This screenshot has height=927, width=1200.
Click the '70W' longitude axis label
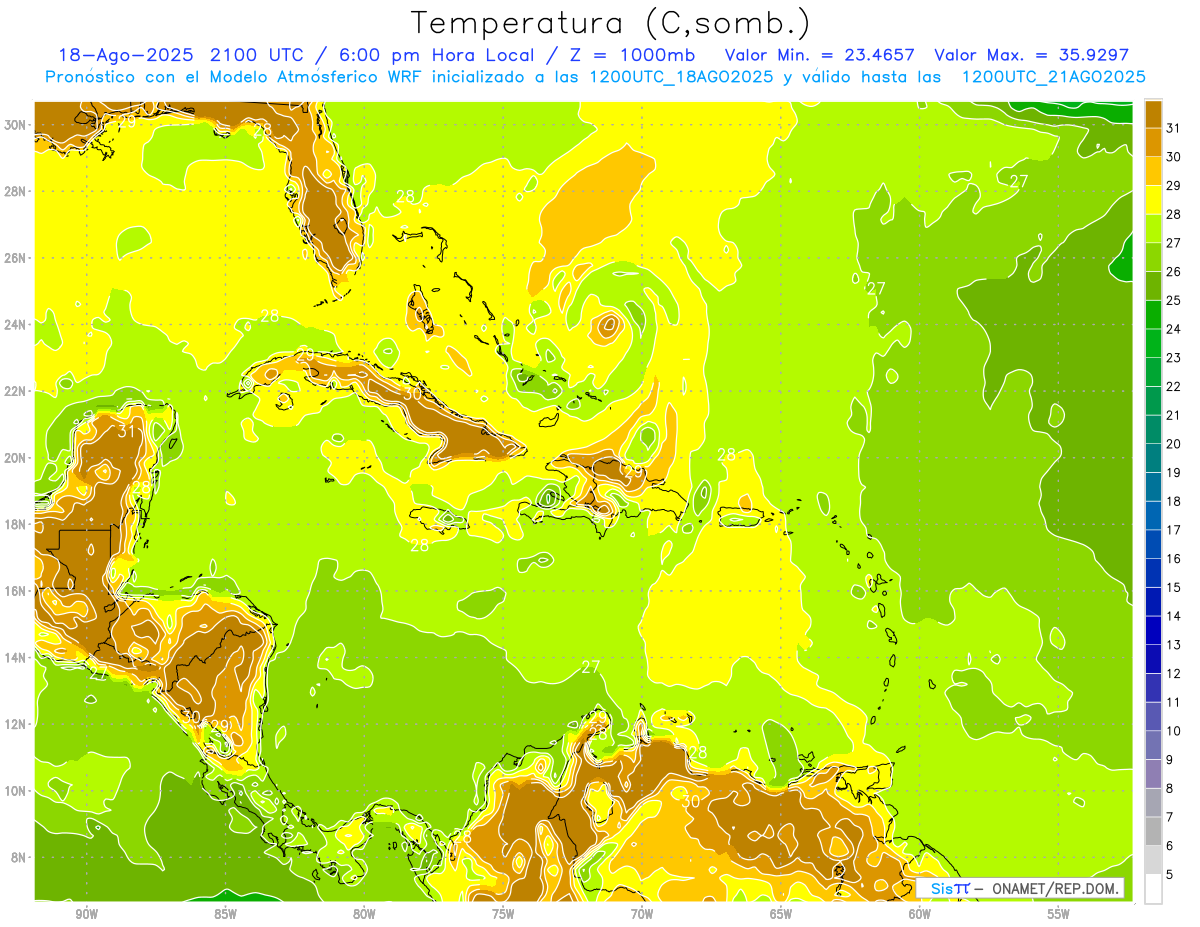pyautogui.click(x=642, y=915)
